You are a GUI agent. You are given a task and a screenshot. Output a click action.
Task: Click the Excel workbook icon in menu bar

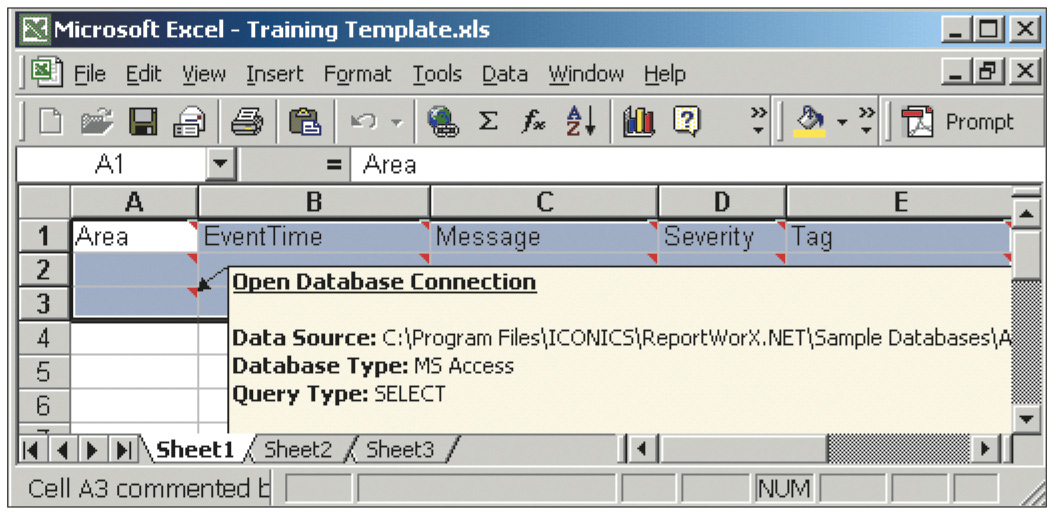point(46,72)
